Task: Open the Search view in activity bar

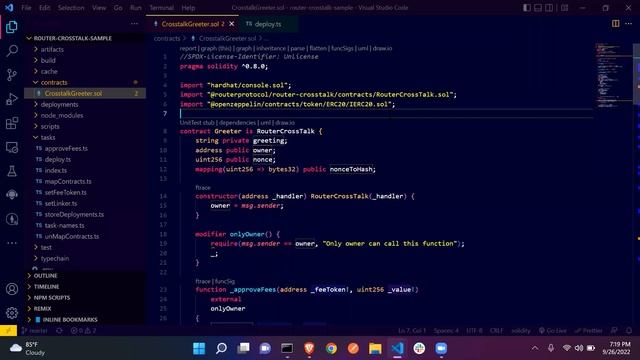Action: pyautogui.click(x=12, y=51)
